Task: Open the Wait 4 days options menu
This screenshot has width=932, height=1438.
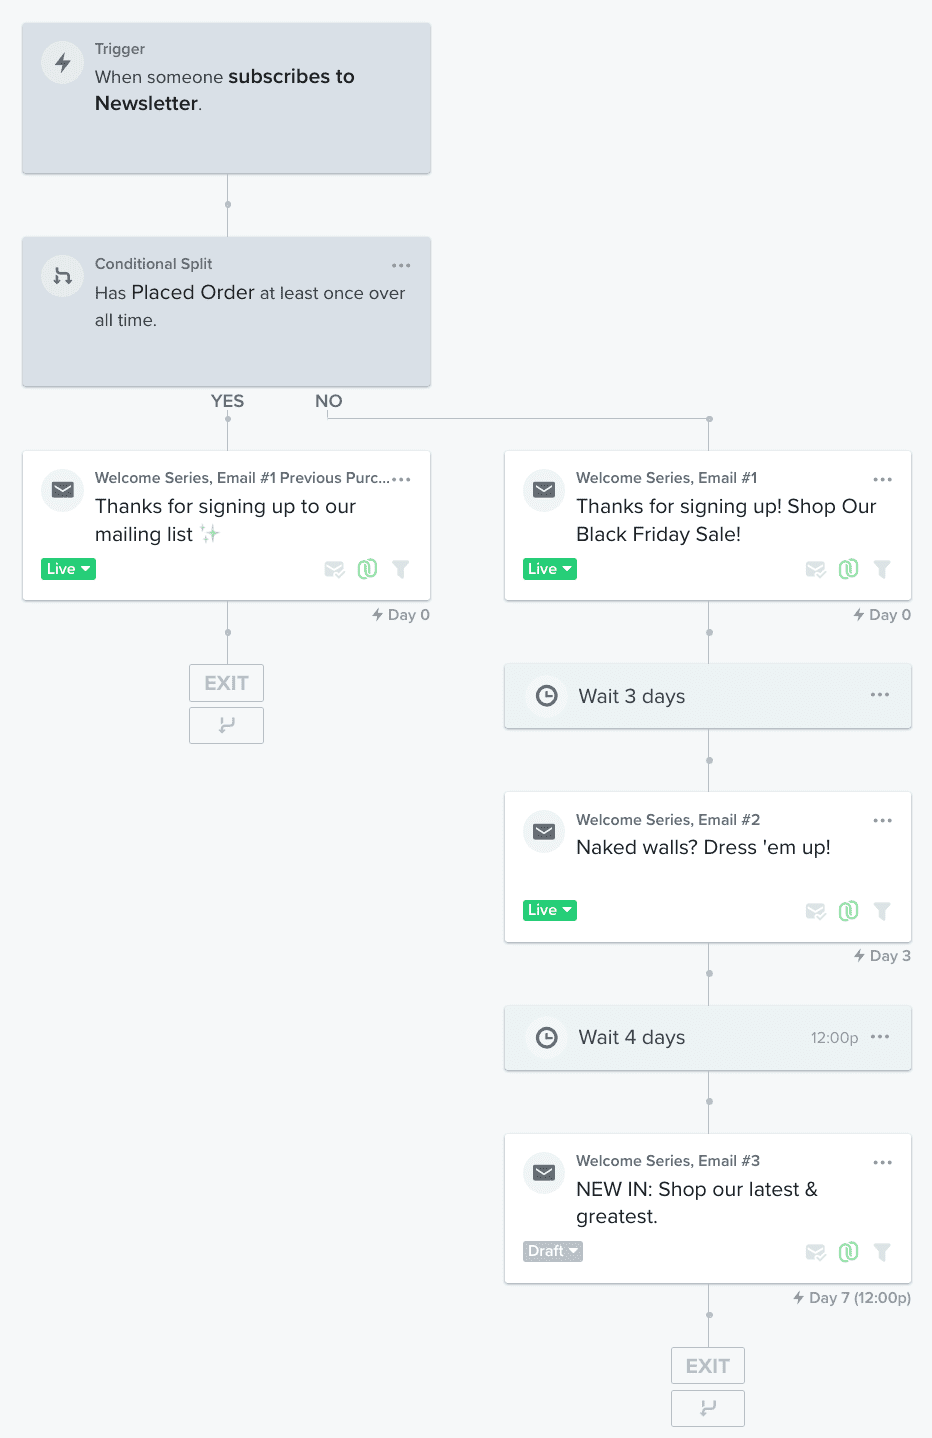Action: pos(880,1037)
